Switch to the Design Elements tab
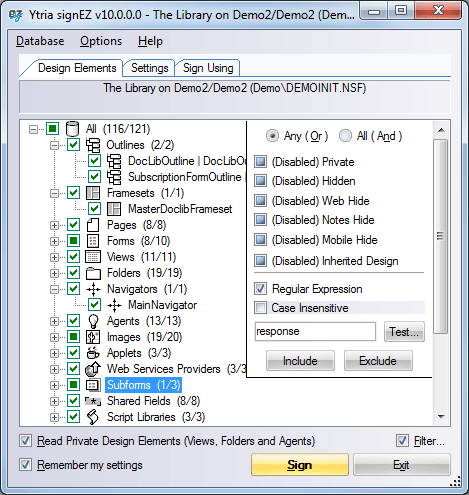The image size is (469, 495). click(x=77, y=68)
